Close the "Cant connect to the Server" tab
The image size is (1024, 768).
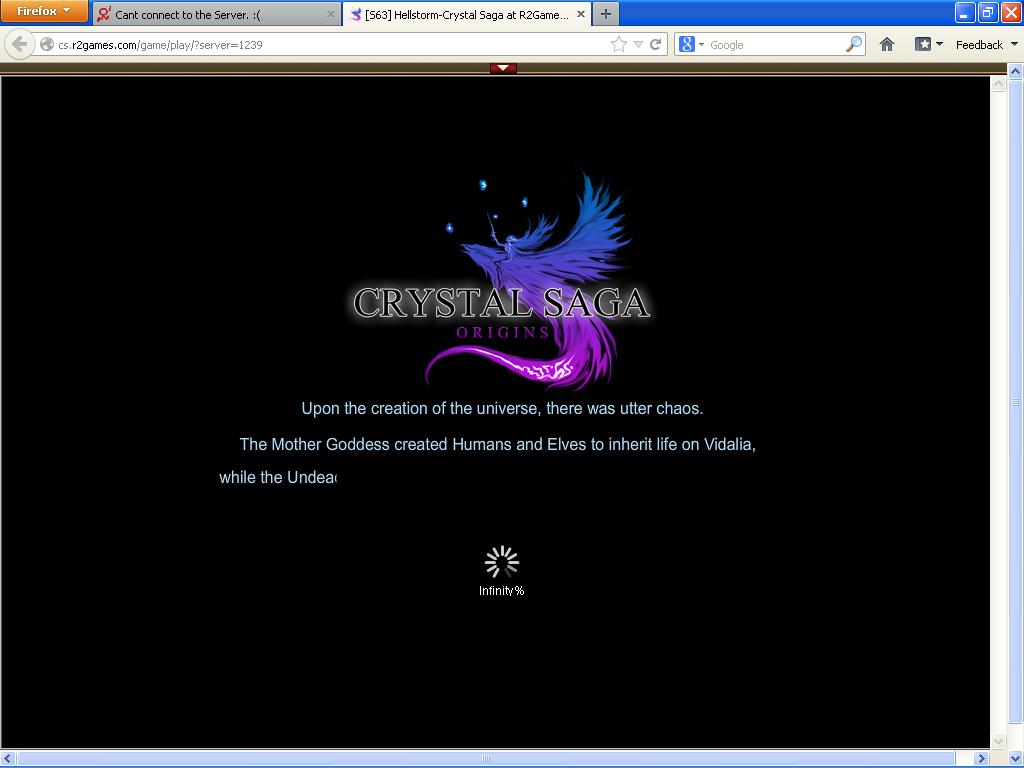coord(331,15)
